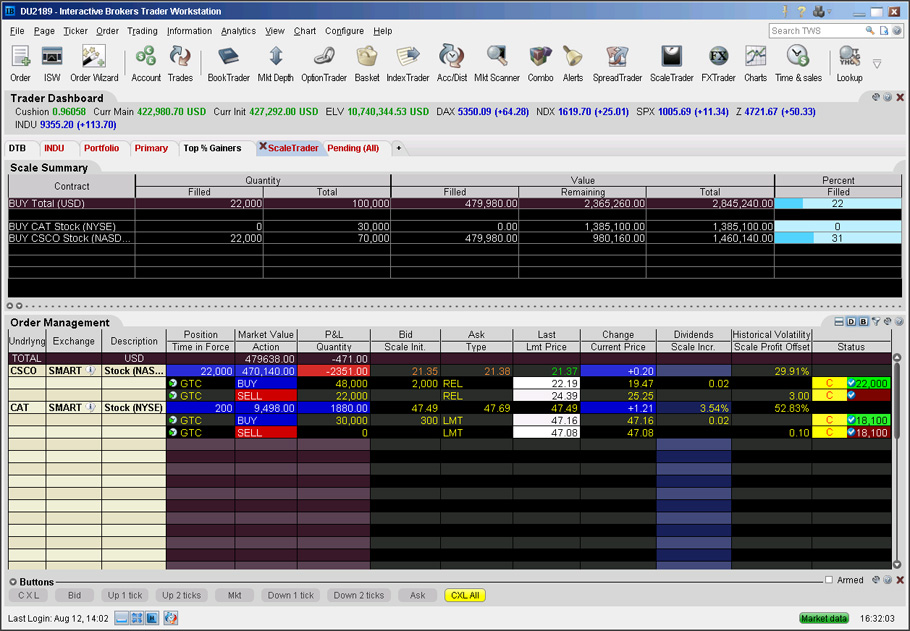910x631 pixels.
Task: Toggle the B button in Order Management header
Action: [863, 322]
